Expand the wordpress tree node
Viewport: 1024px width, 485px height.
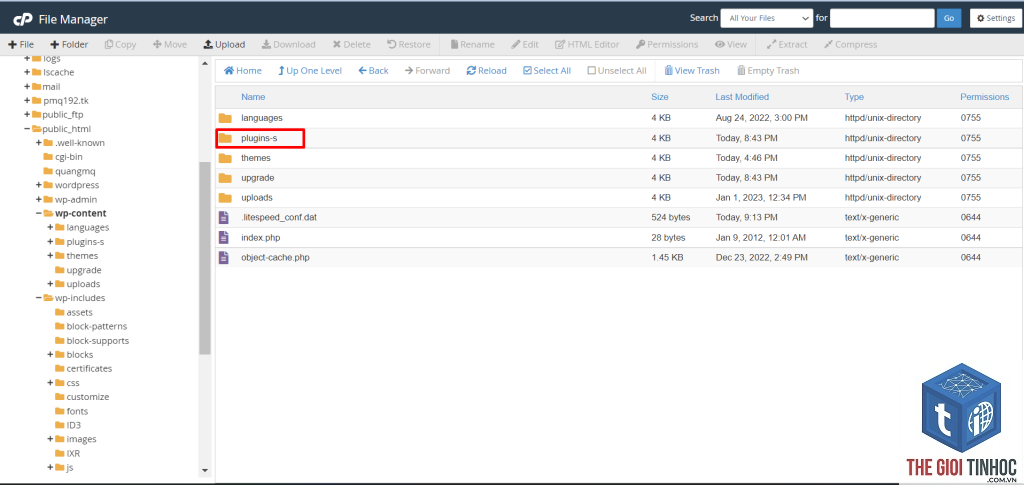pyautogui.click(x=39, y=185)
